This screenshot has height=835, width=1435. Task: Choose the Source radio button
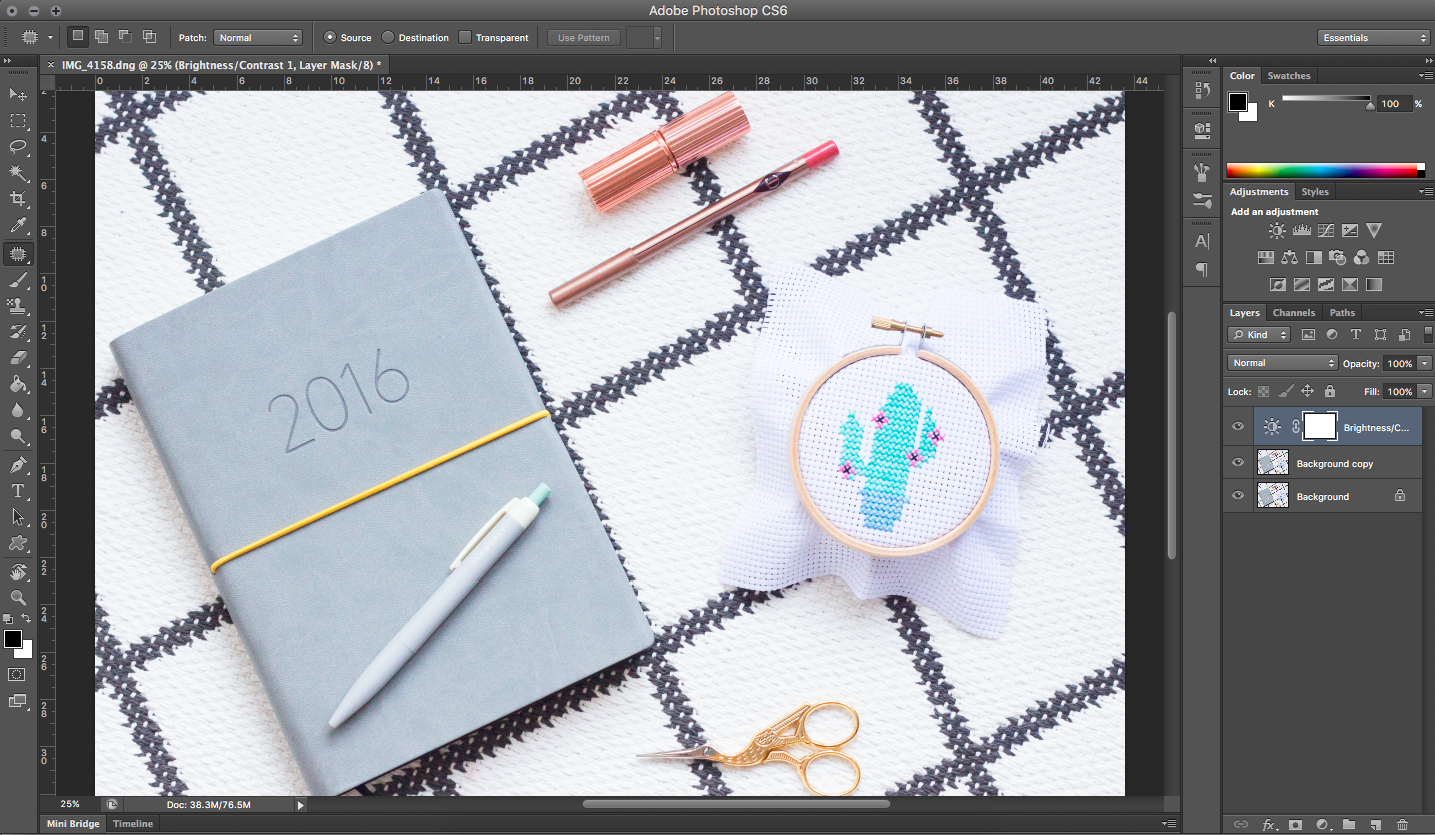click(x=330, y=37)
